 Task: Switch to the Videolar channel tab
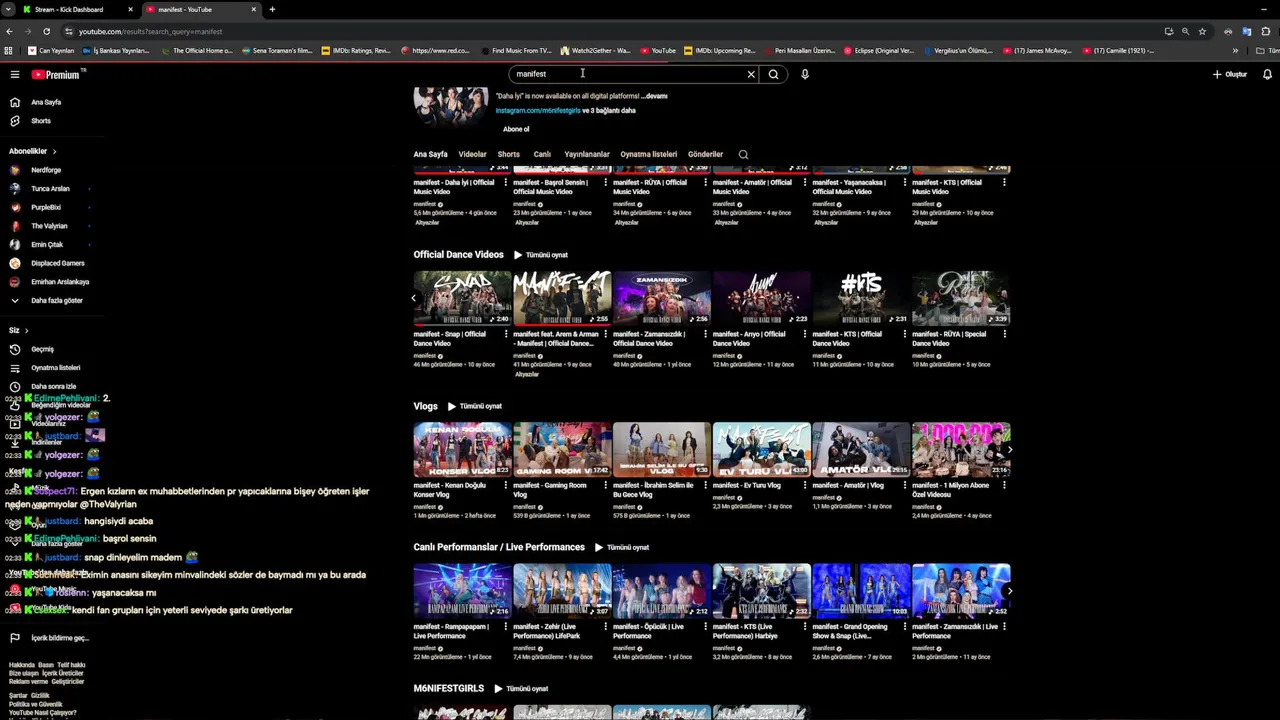[x=472, y=154]
